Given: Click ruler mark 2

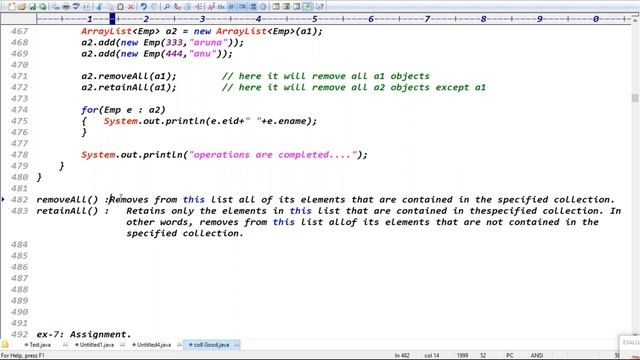Looking at the screenshot, I should pos(146,19).
